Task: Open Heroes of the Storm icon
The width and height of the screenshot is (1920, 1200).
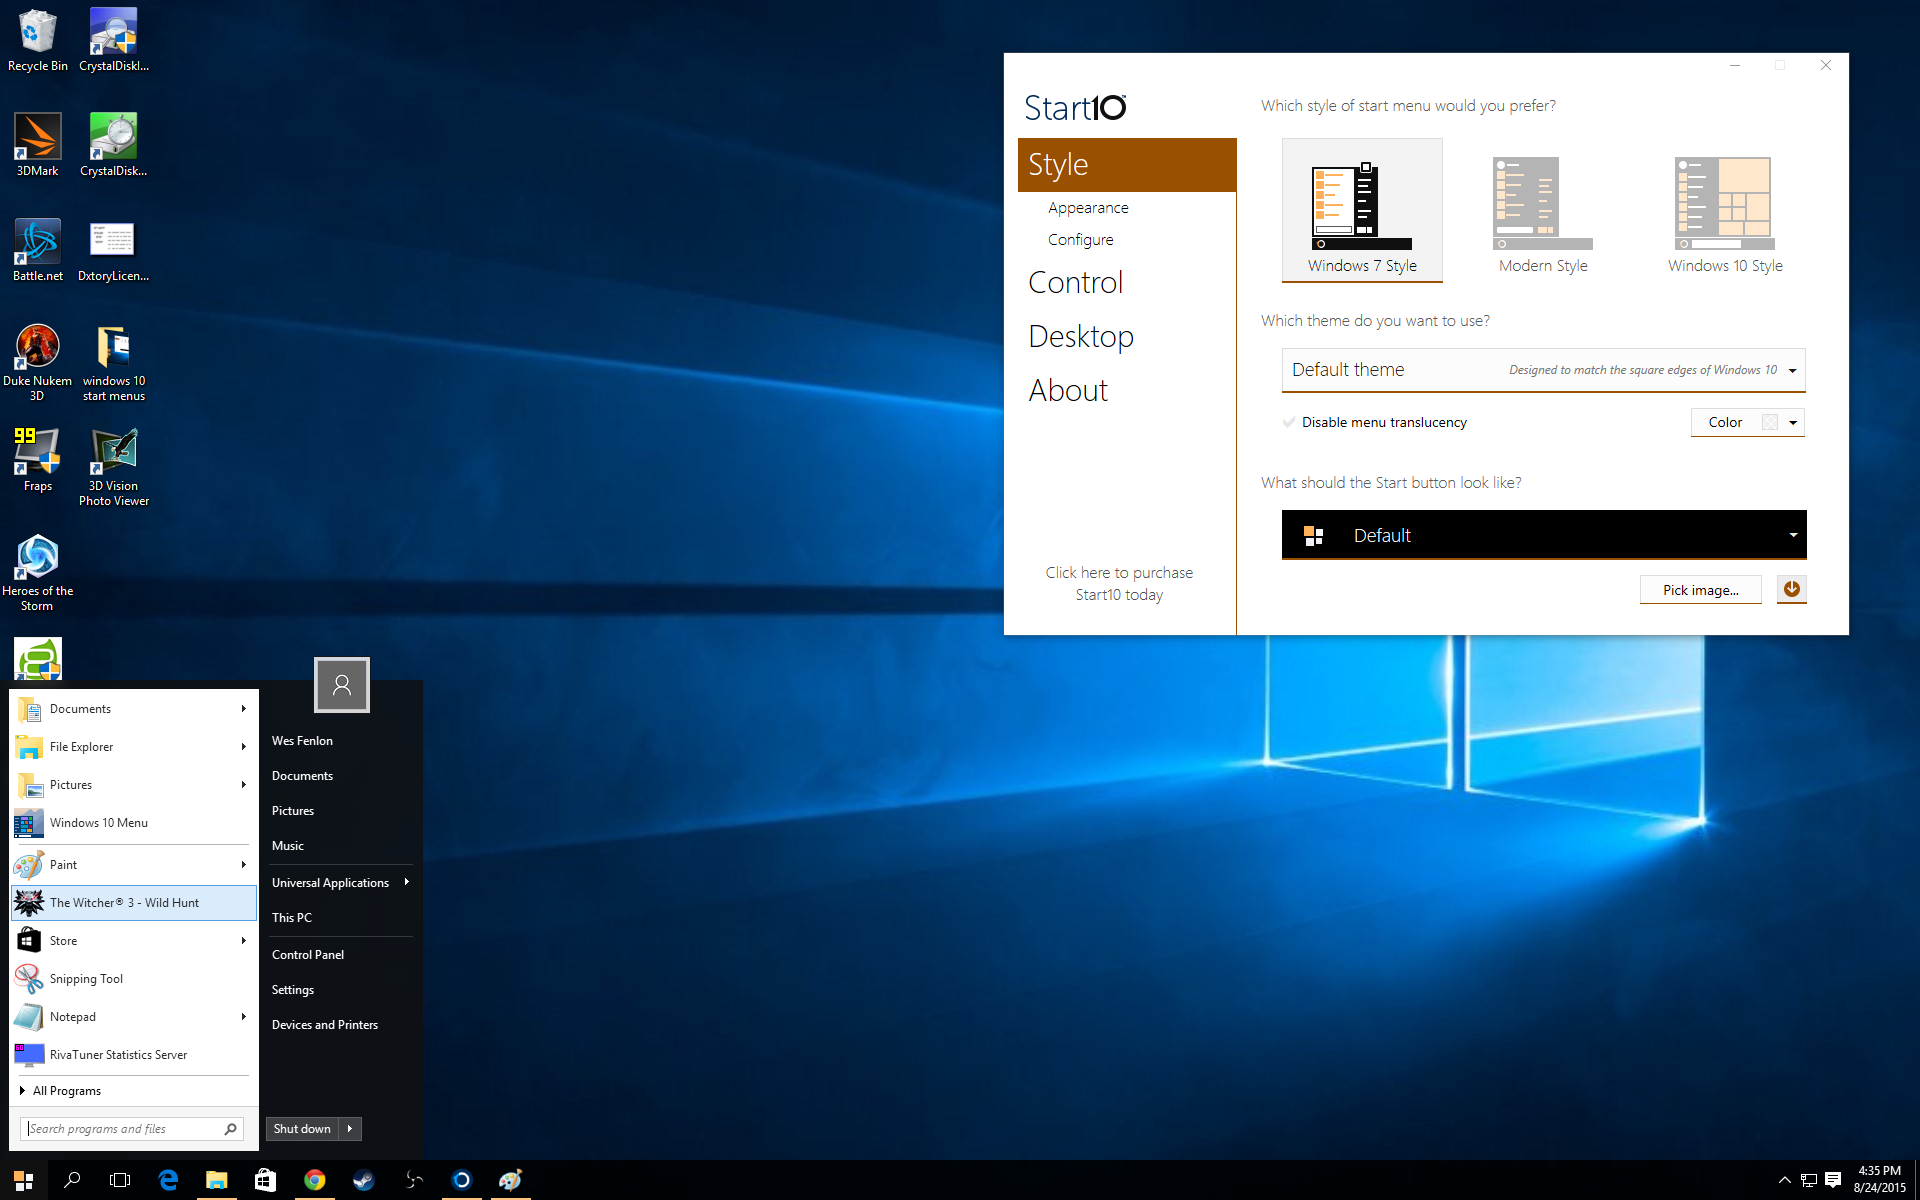Action: 37,560
